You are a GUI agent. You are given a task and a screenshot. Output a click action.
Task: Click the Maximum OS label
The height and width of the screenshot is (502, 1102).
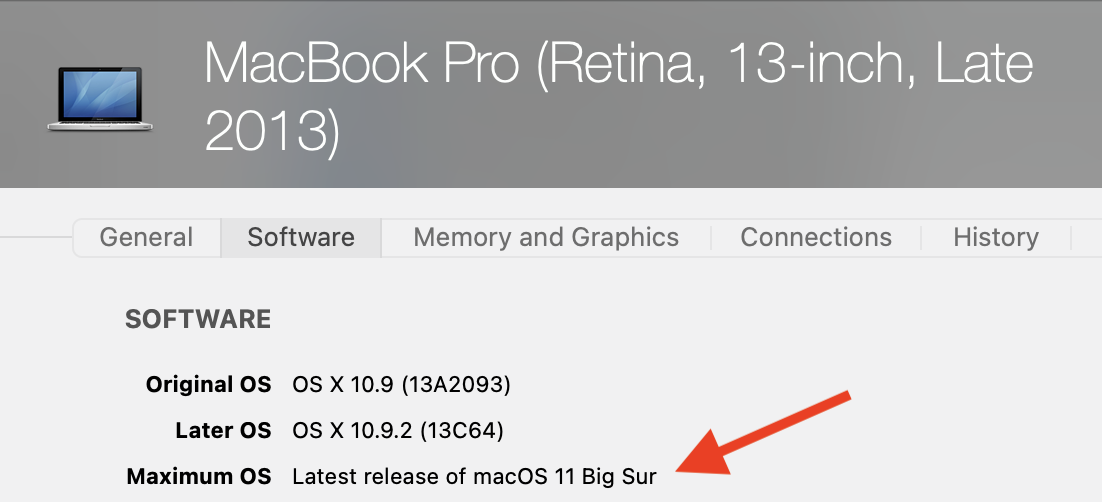tap(199, 477)
